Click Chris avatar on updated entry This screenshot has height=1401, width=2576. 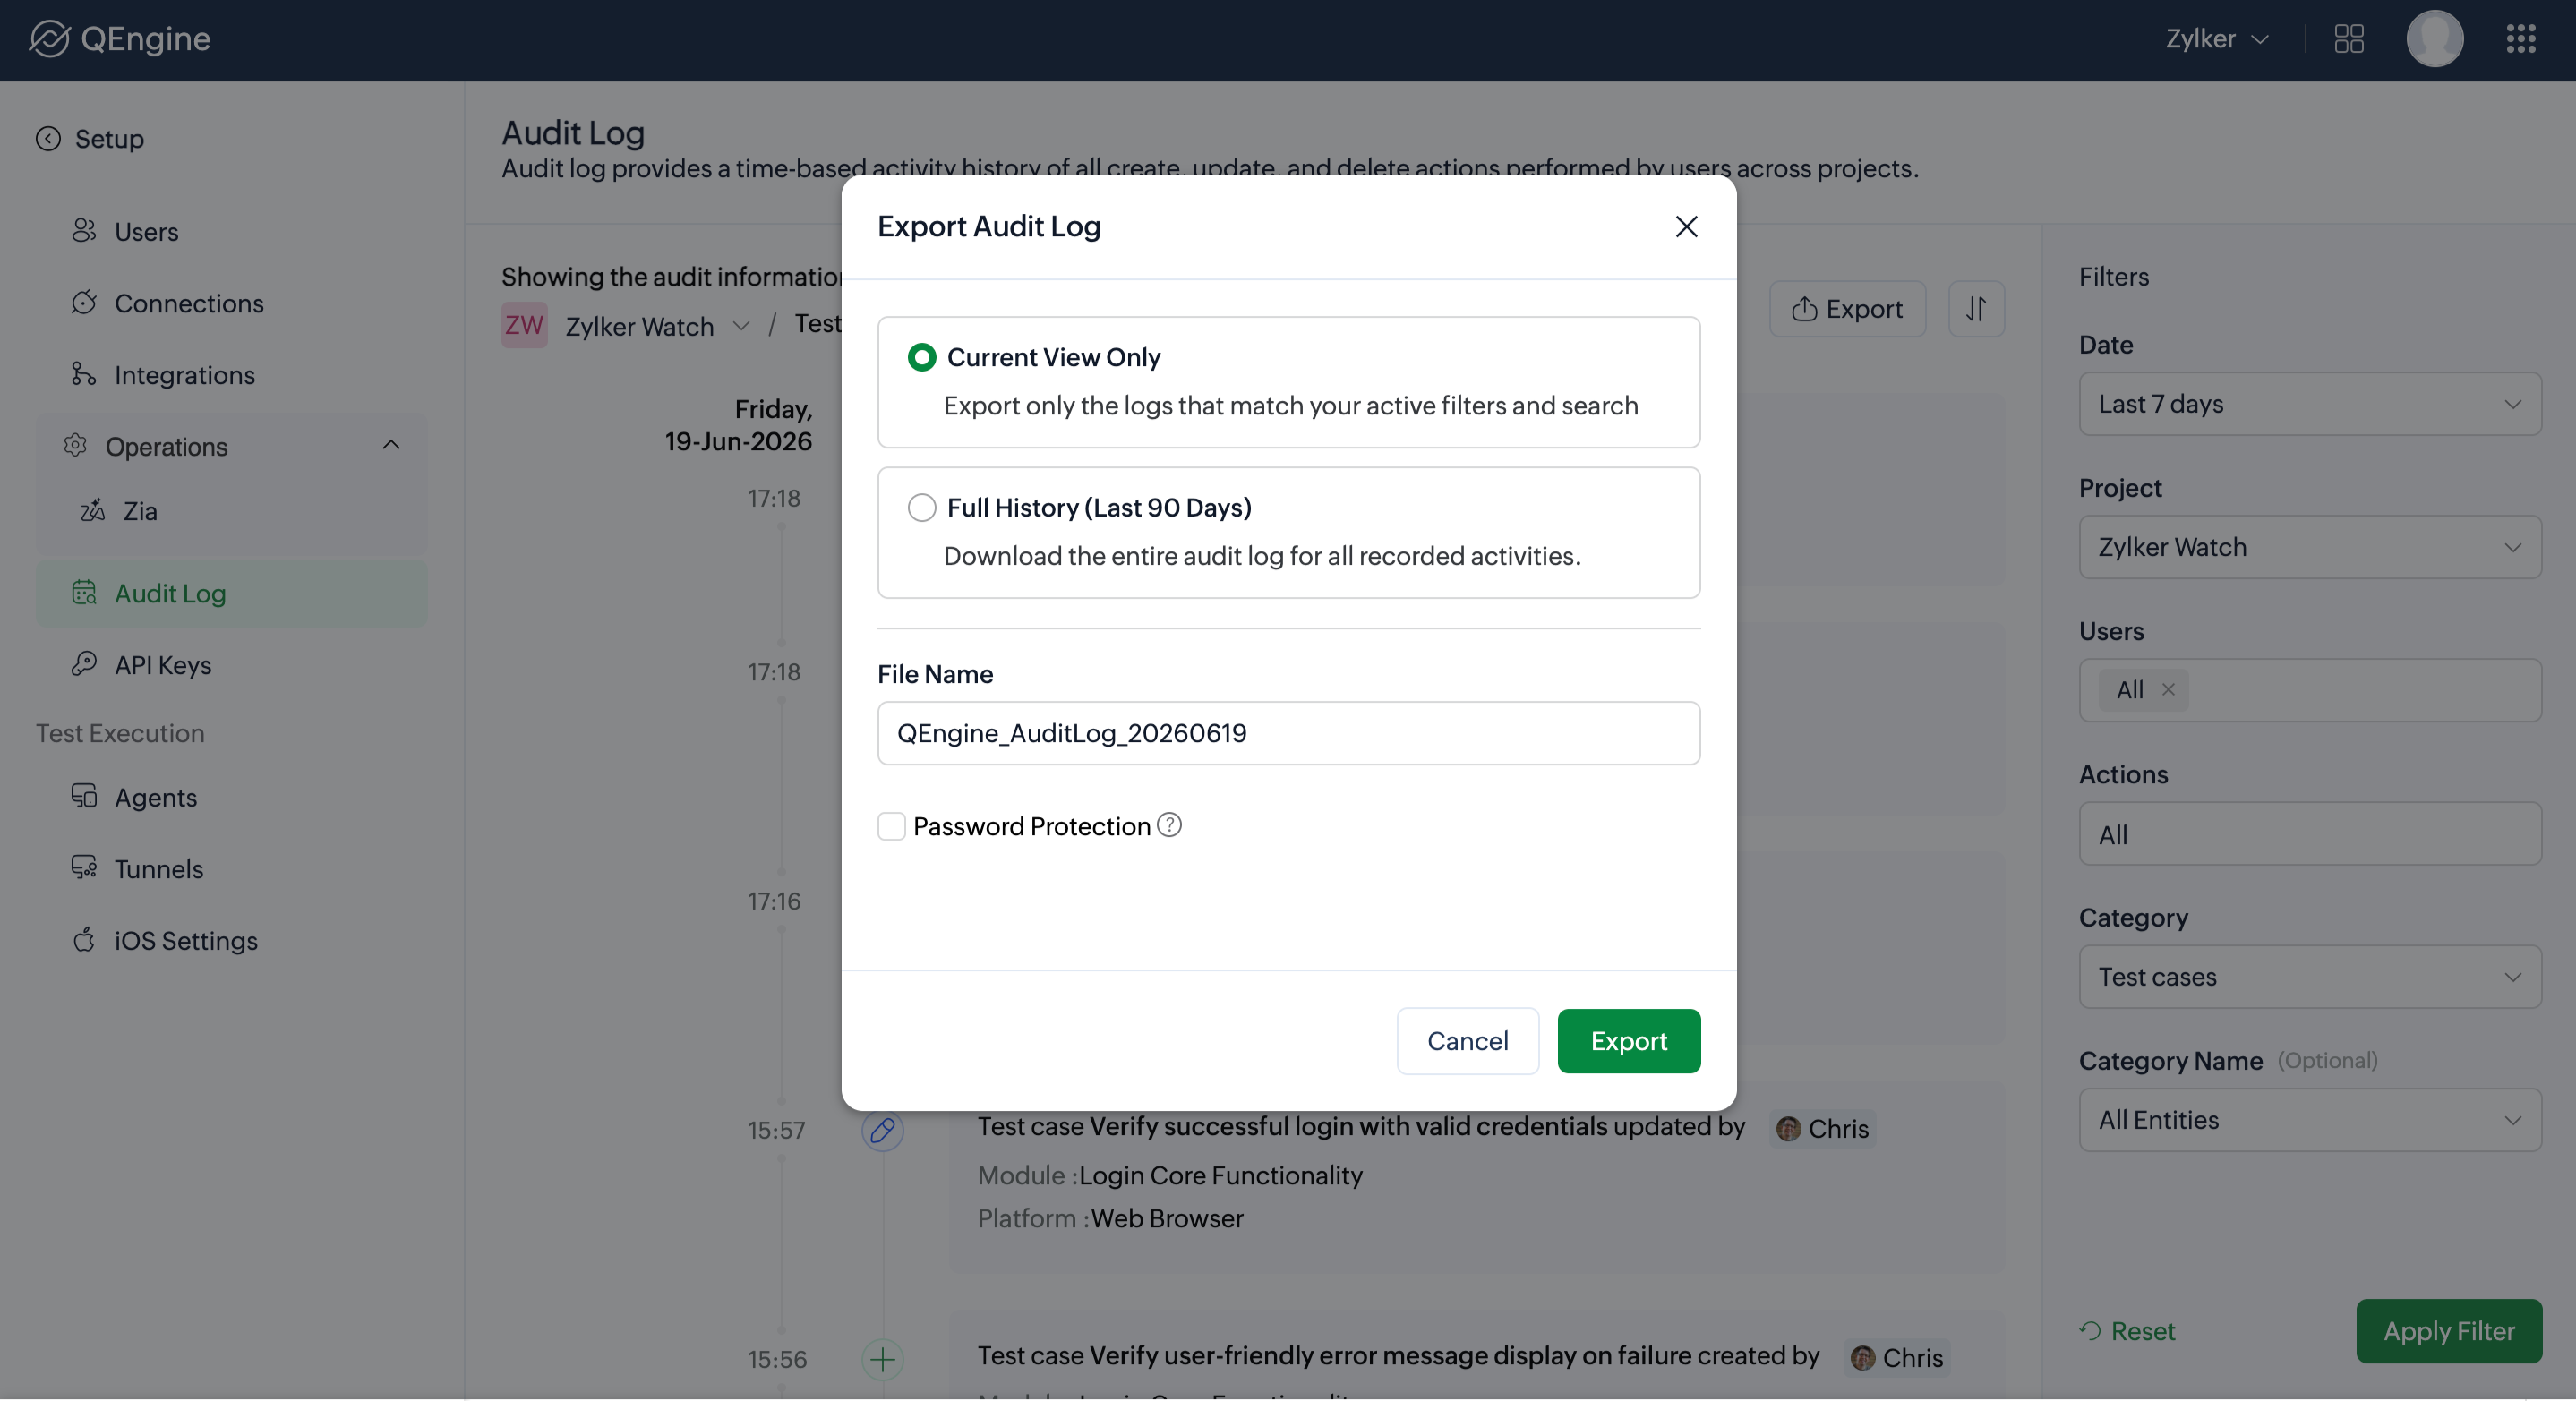pos(1788,1129)
